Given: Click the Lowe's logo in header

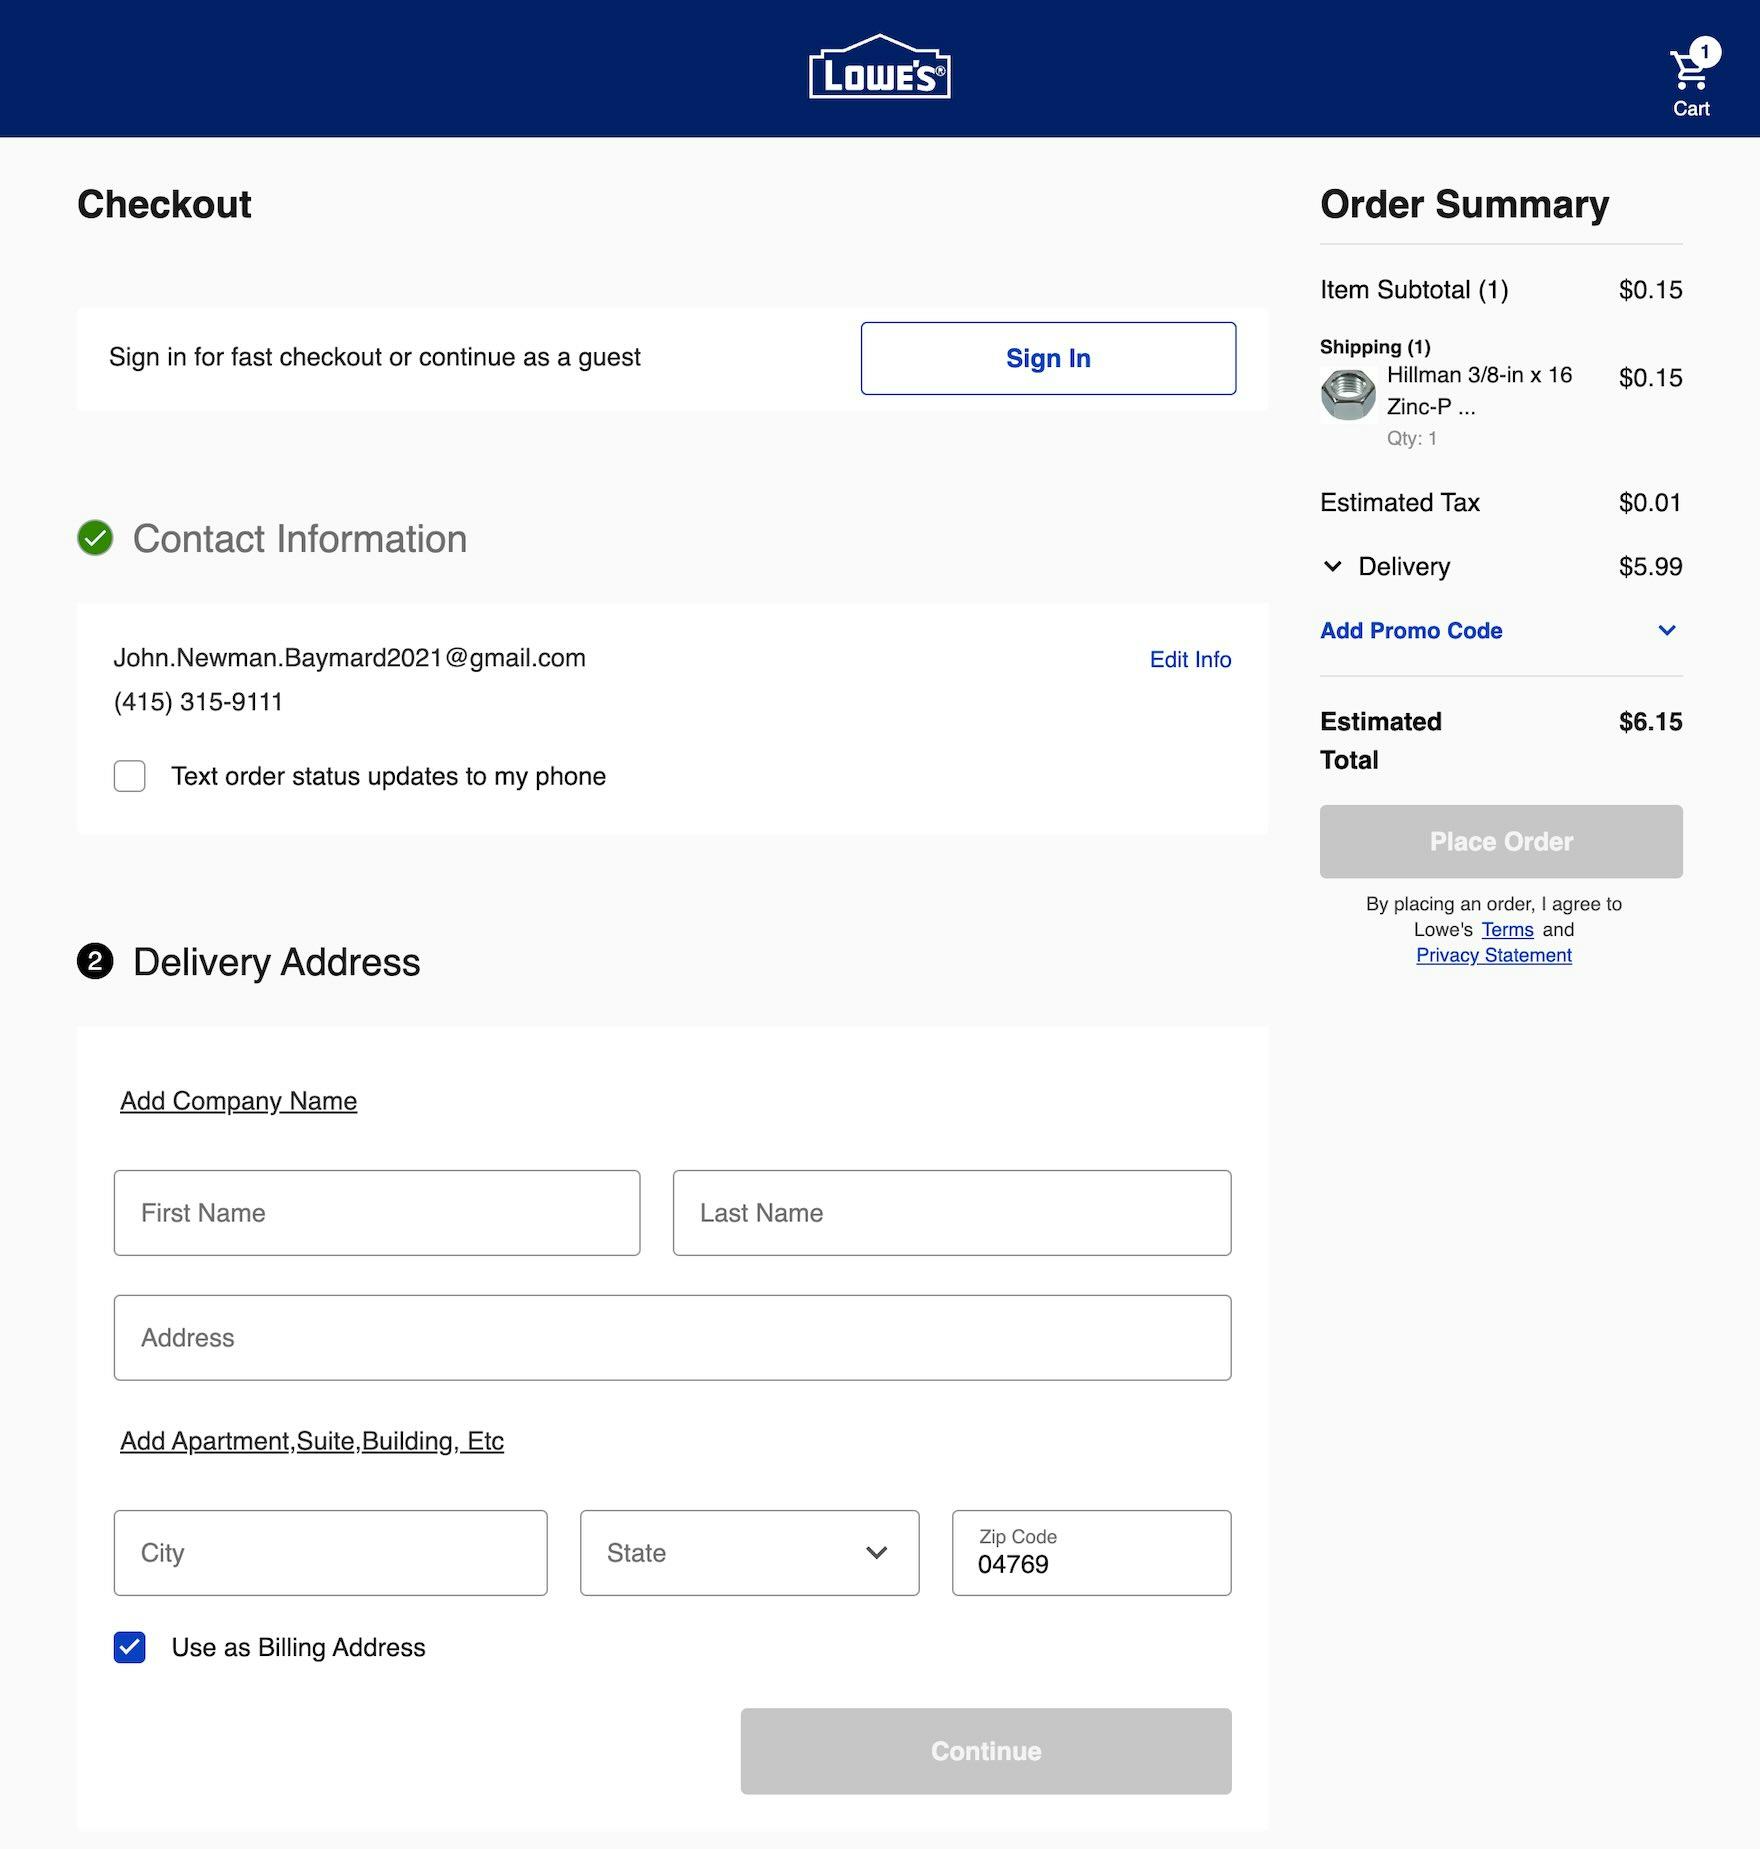Looking at the screenshot, I should [x=879, y=68].
